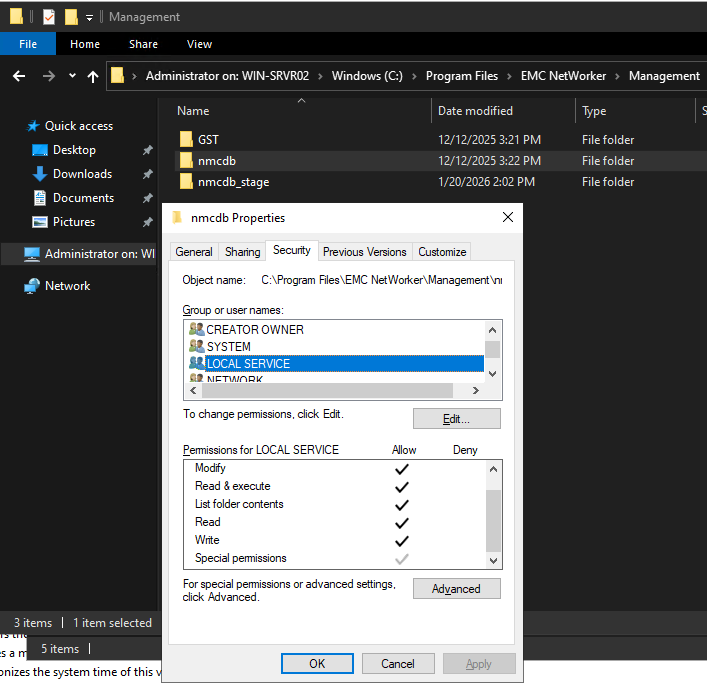The image size is (707, 684).
Task: Click the Modify permission row
Action: [x=335, y=468]
